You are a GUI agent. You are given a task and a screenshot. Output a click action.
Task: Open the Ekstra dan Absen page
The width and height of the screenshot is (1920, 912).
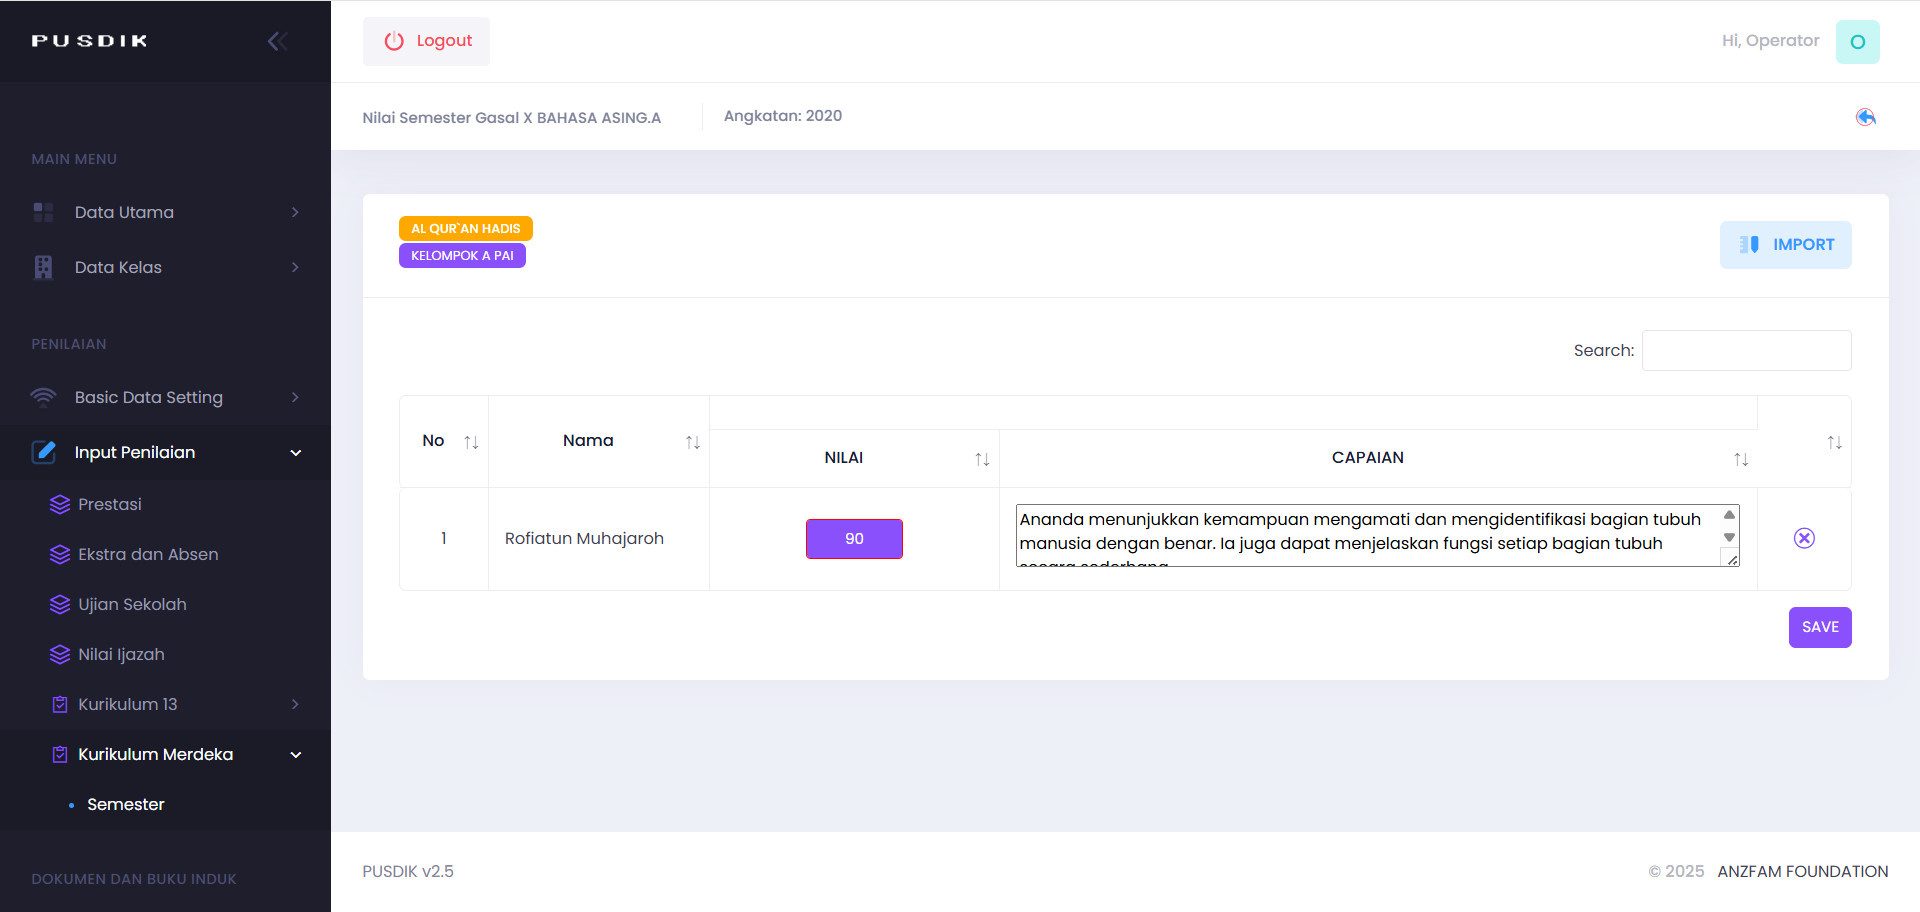click(x=148, y=554)
